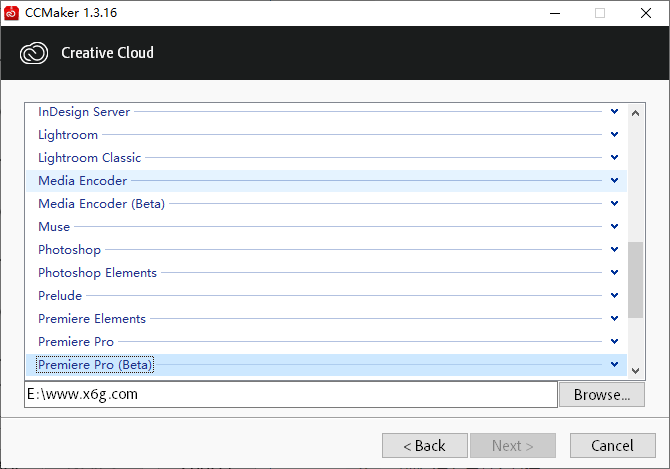Select the Prelude list entry

[60, 296]
